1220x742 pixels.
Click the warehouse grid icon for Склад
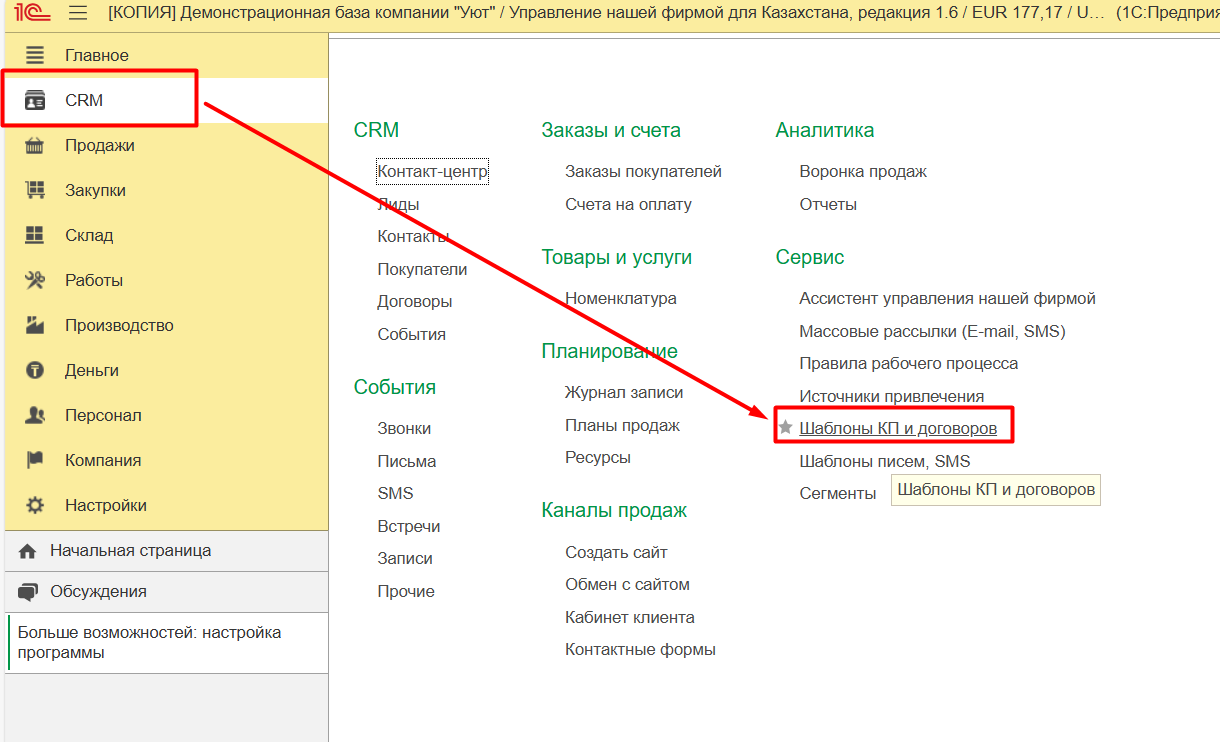pos(35,236)
